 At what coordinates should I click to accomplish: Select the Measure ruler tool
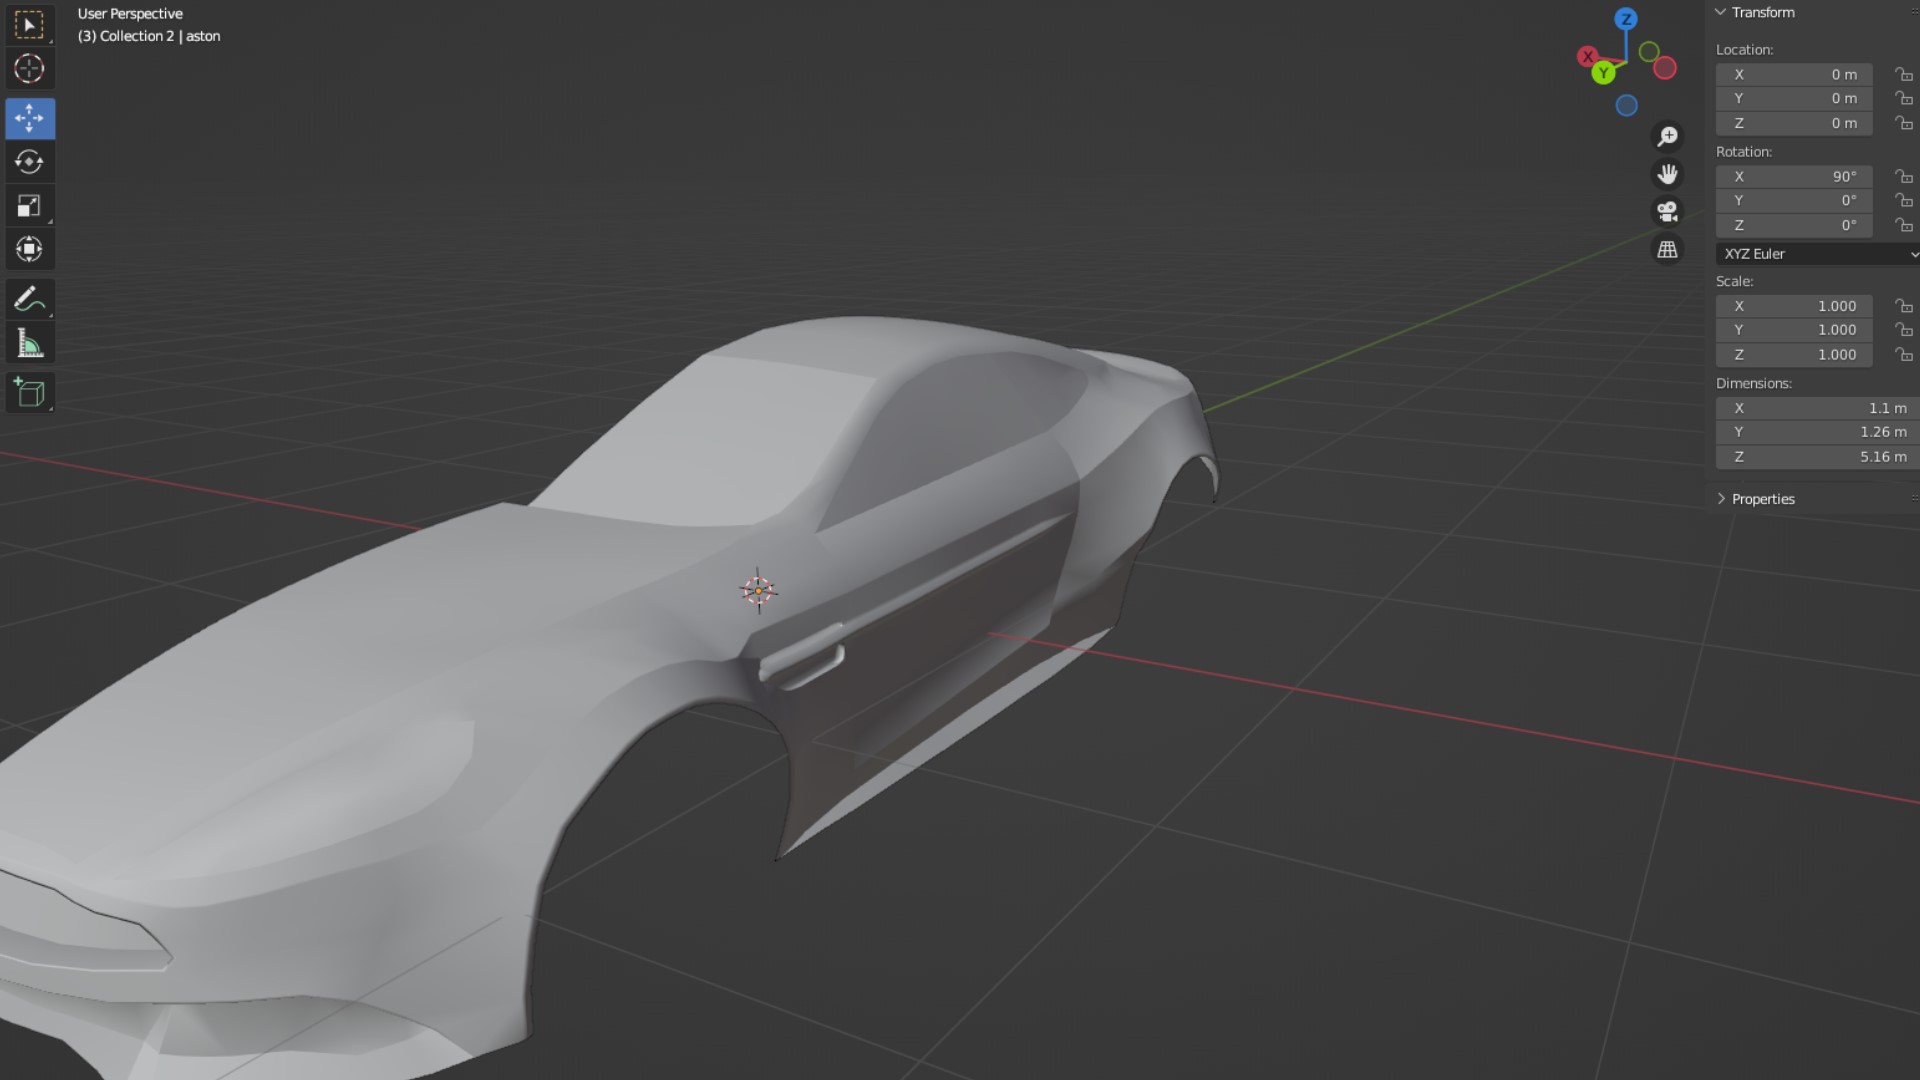pos(29,344)
